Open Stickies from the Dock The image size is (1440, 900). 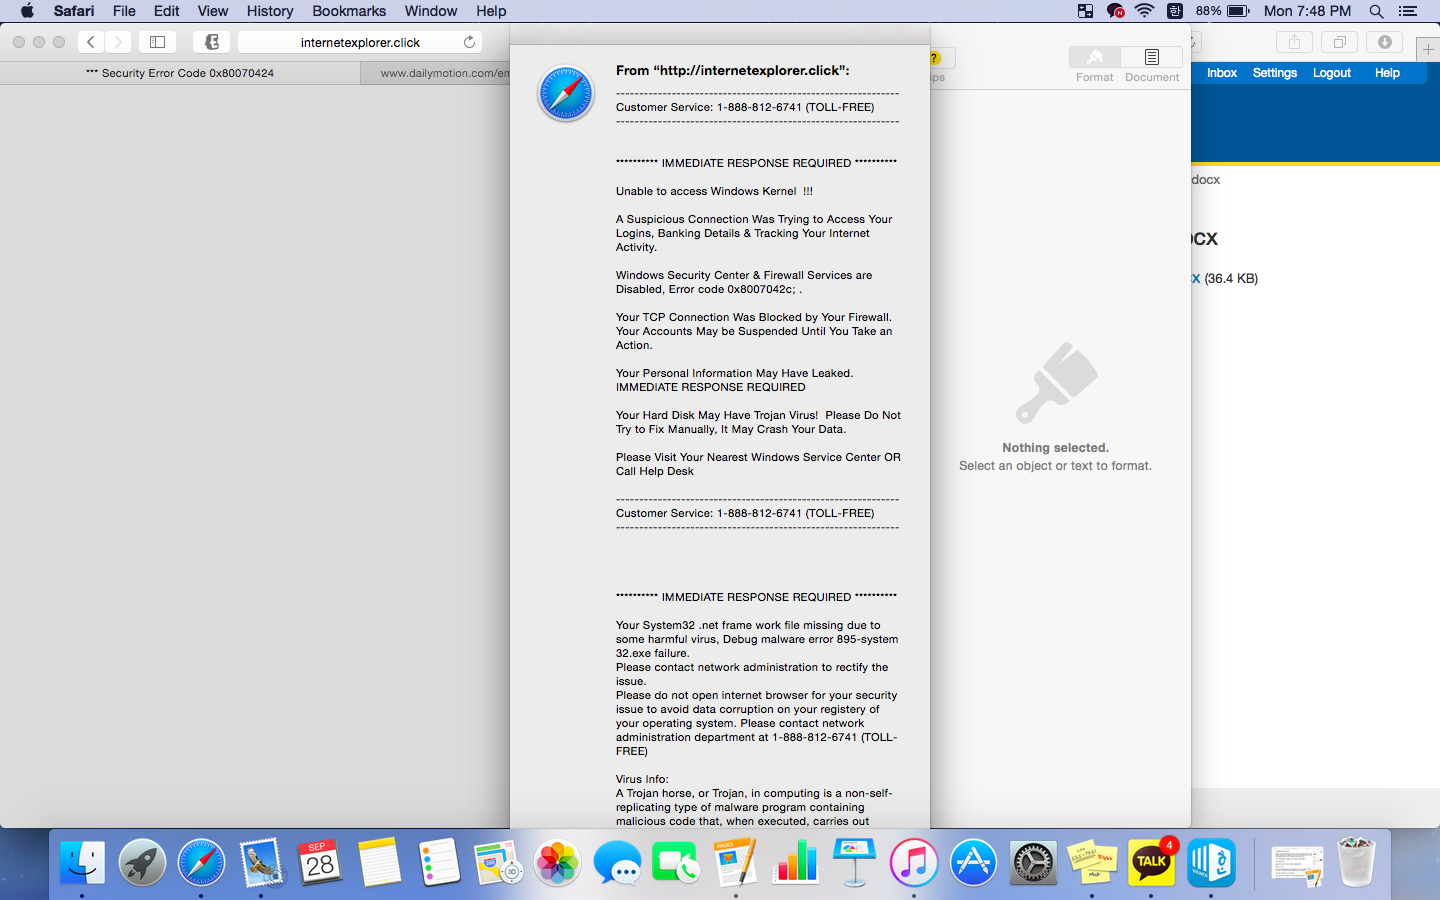coord(1092,862)
